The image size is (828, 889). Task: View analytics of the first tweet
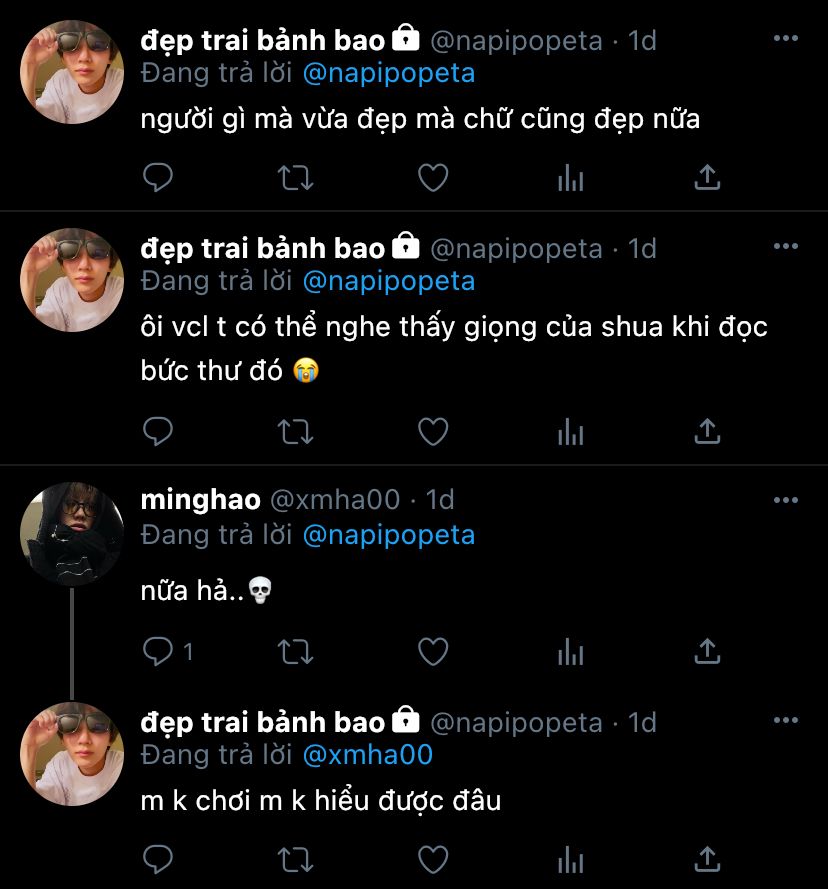coord(571,177)
